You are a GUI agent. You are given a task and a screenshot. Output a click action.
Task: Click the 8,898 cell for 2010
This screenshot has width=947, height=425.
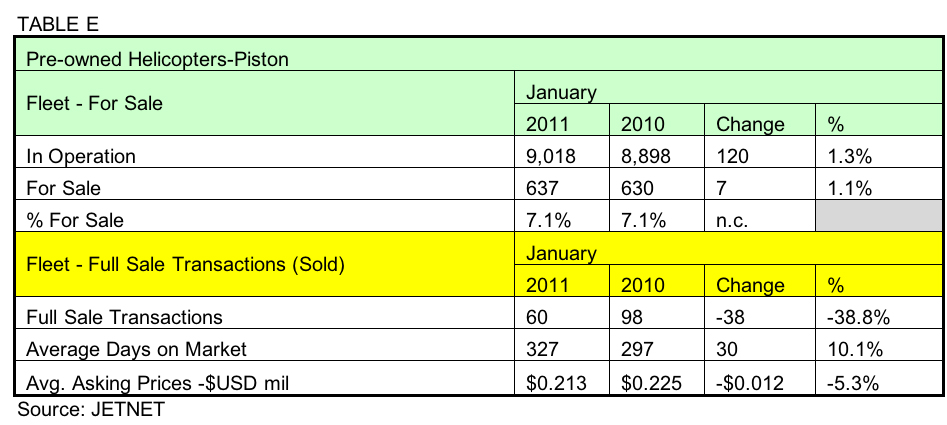tap(646, 156)
